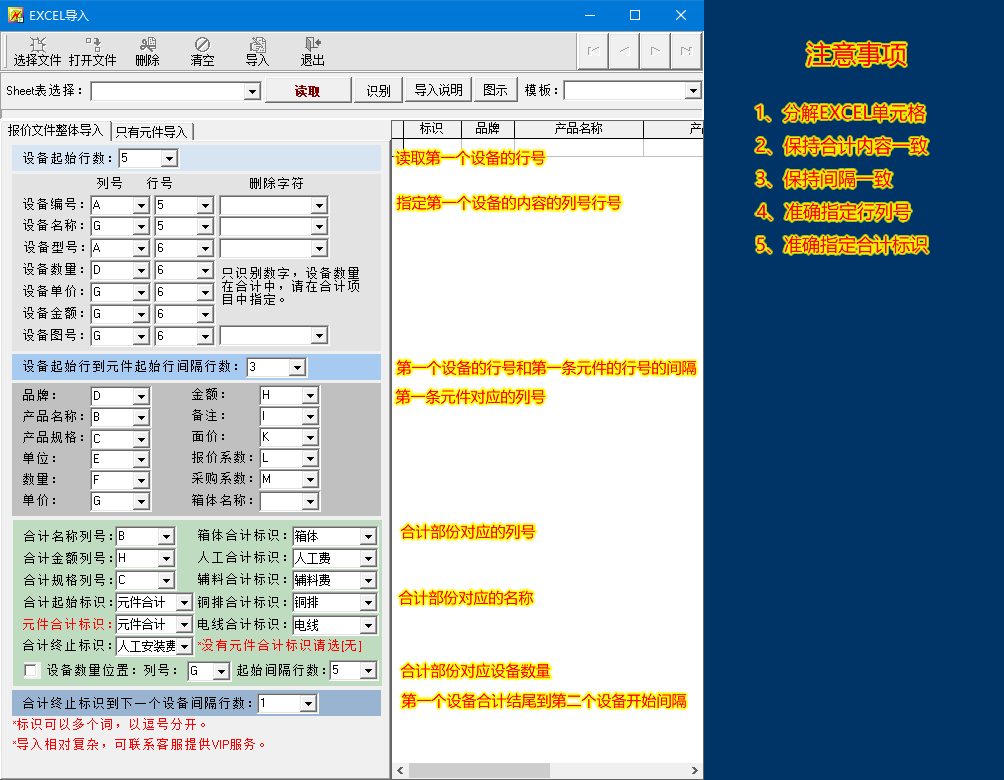Expand 设备起始行到元件起始行间隔行数 dropdown
The width and height of the screenshot is (1004, 780).
tap(296, 368)
